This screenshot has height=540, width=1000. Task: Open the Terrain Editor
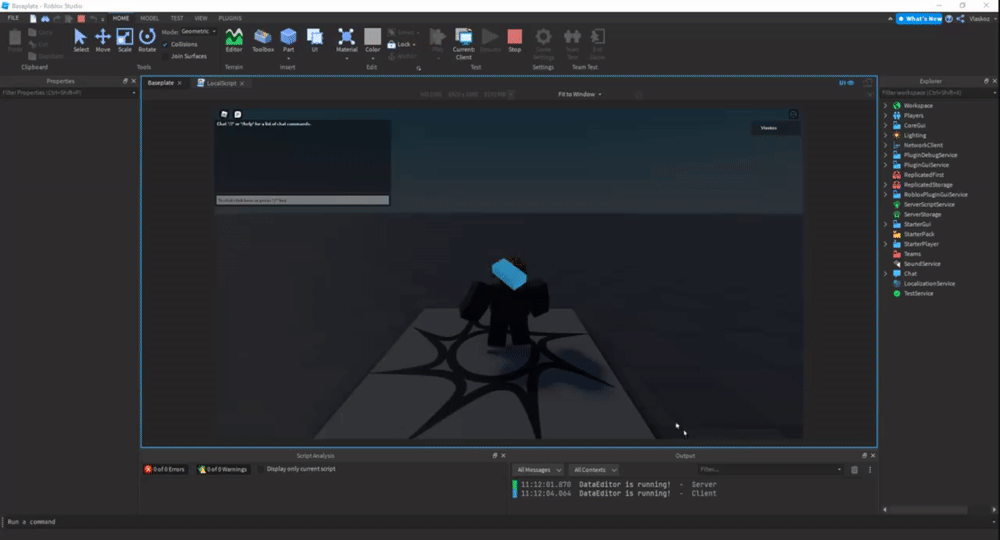[x=234, y=40]
